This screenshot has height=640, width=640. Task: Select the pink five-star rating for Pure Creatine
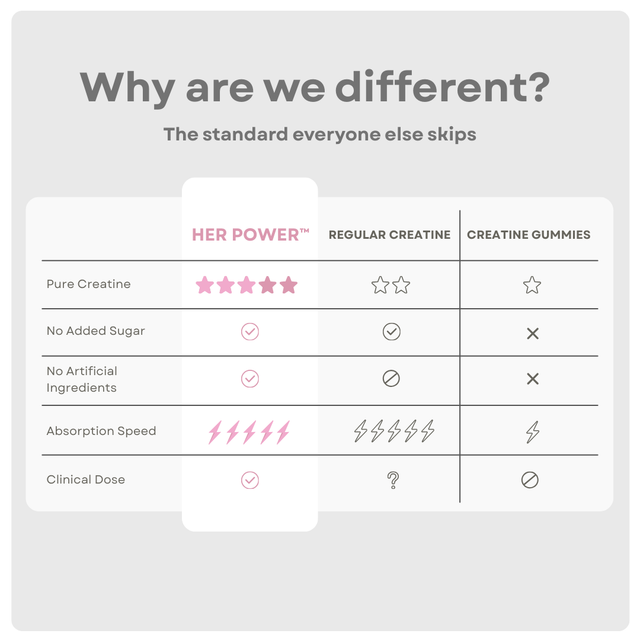[247, 285]
